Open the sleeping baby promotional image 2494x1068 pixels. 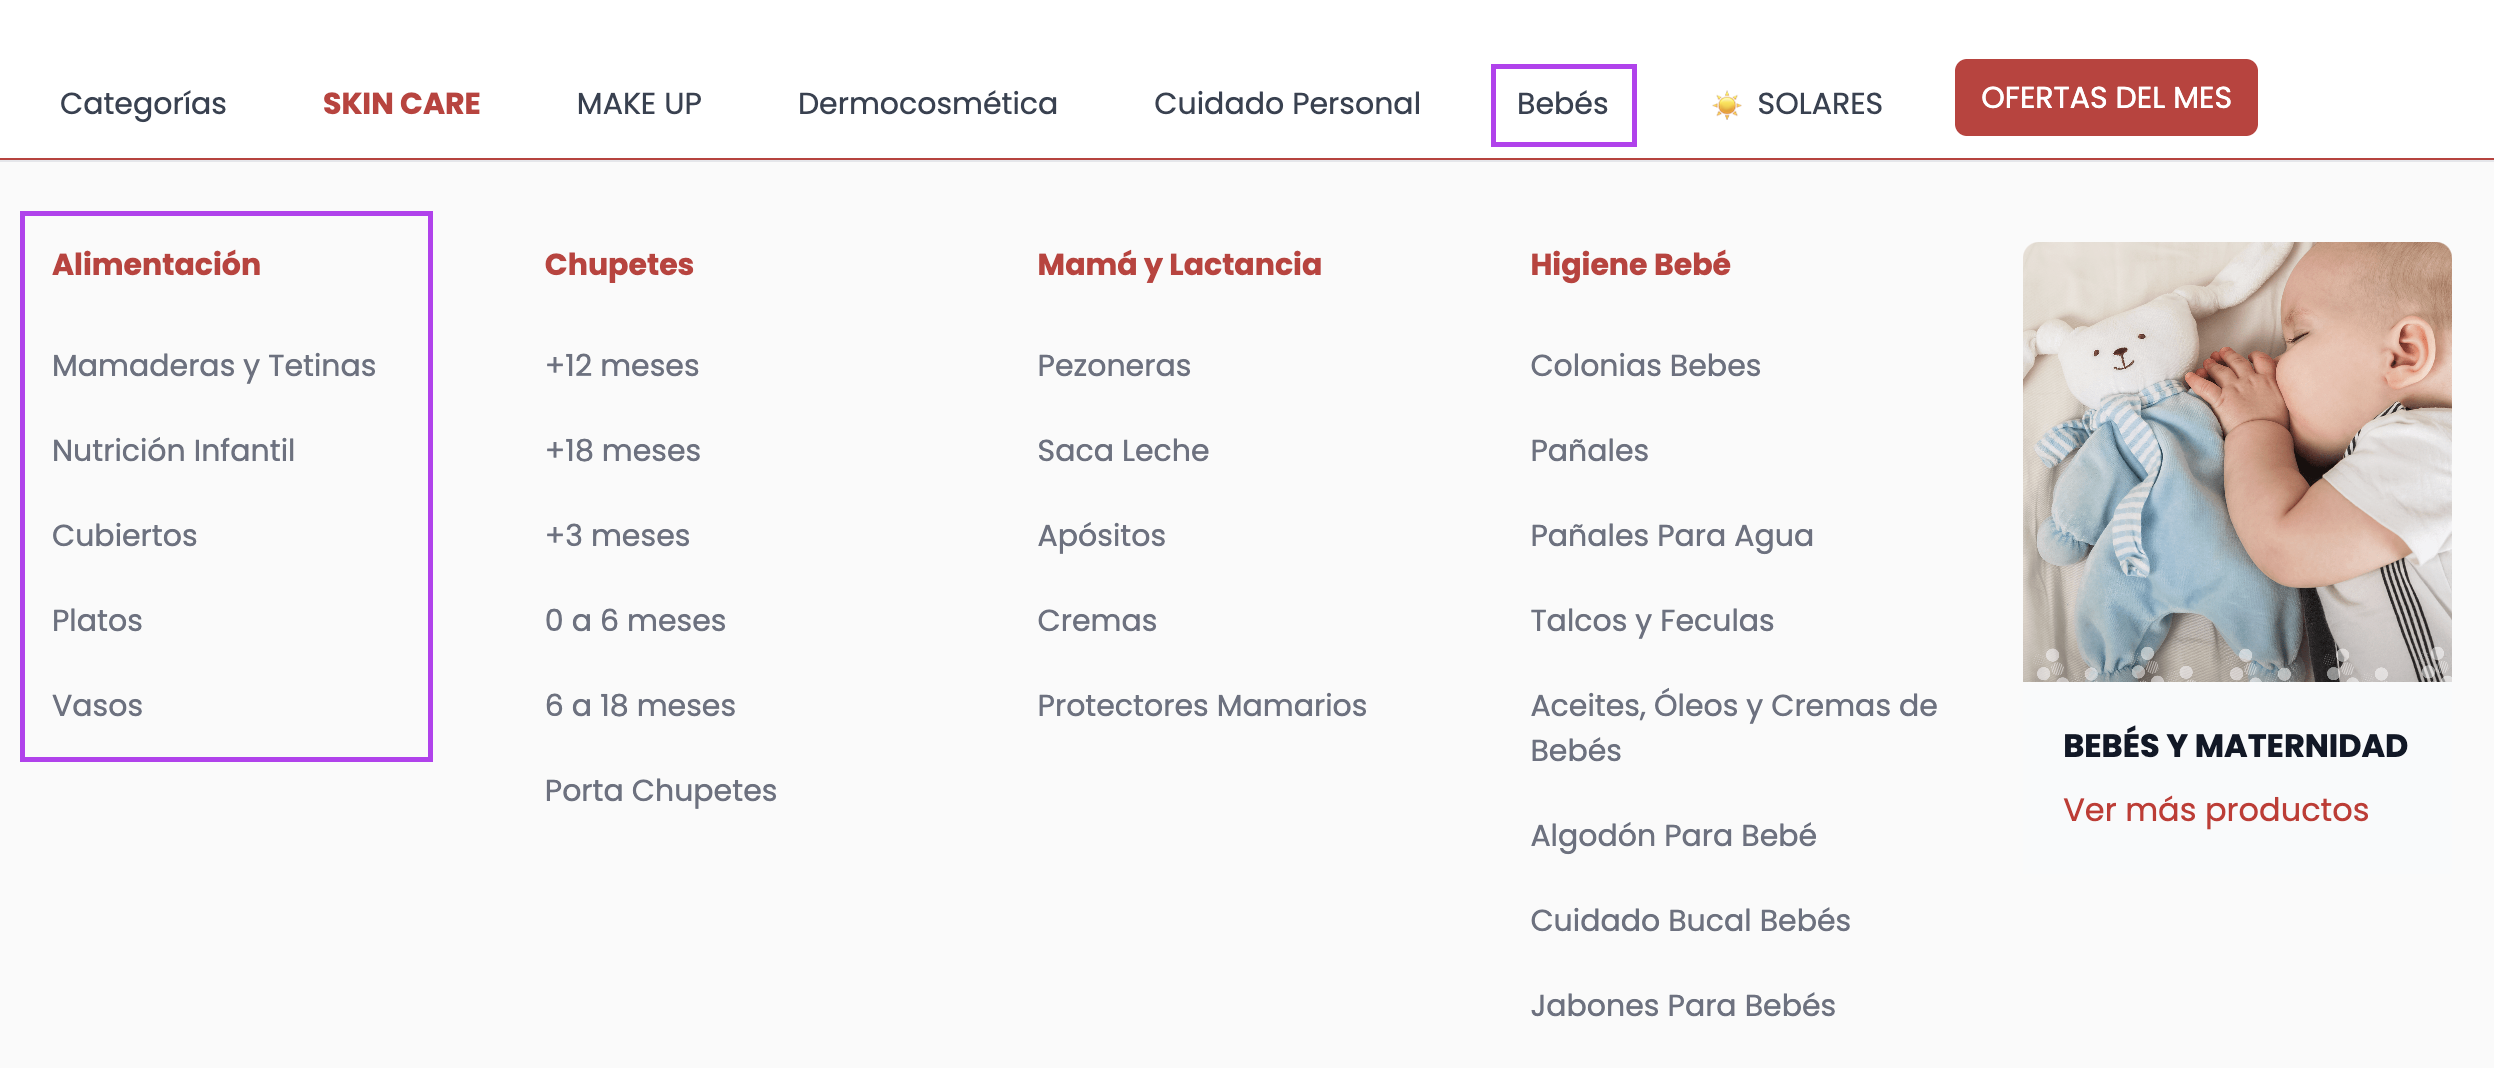pos(2236,462)
